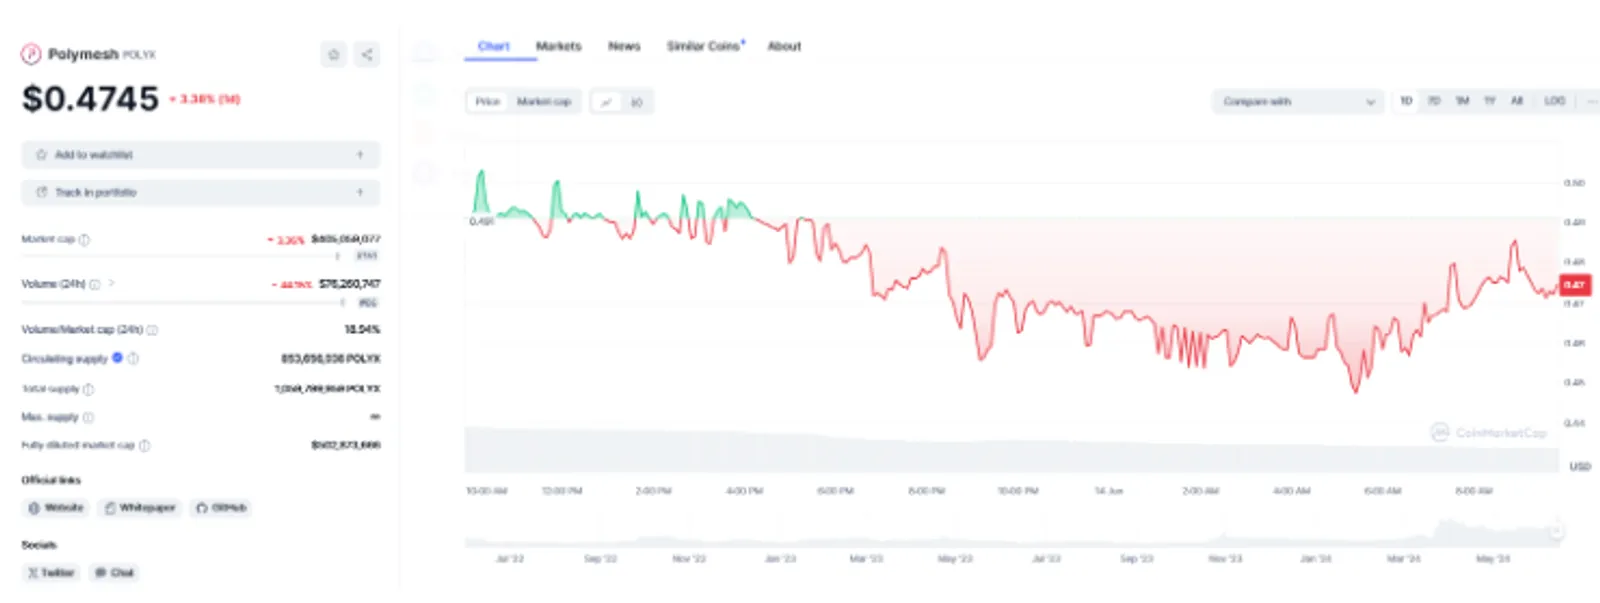The width and height of the screenshot is (1600, 603).
Task: Click the chat bubble icon on Chat
Action: (100, 573)
